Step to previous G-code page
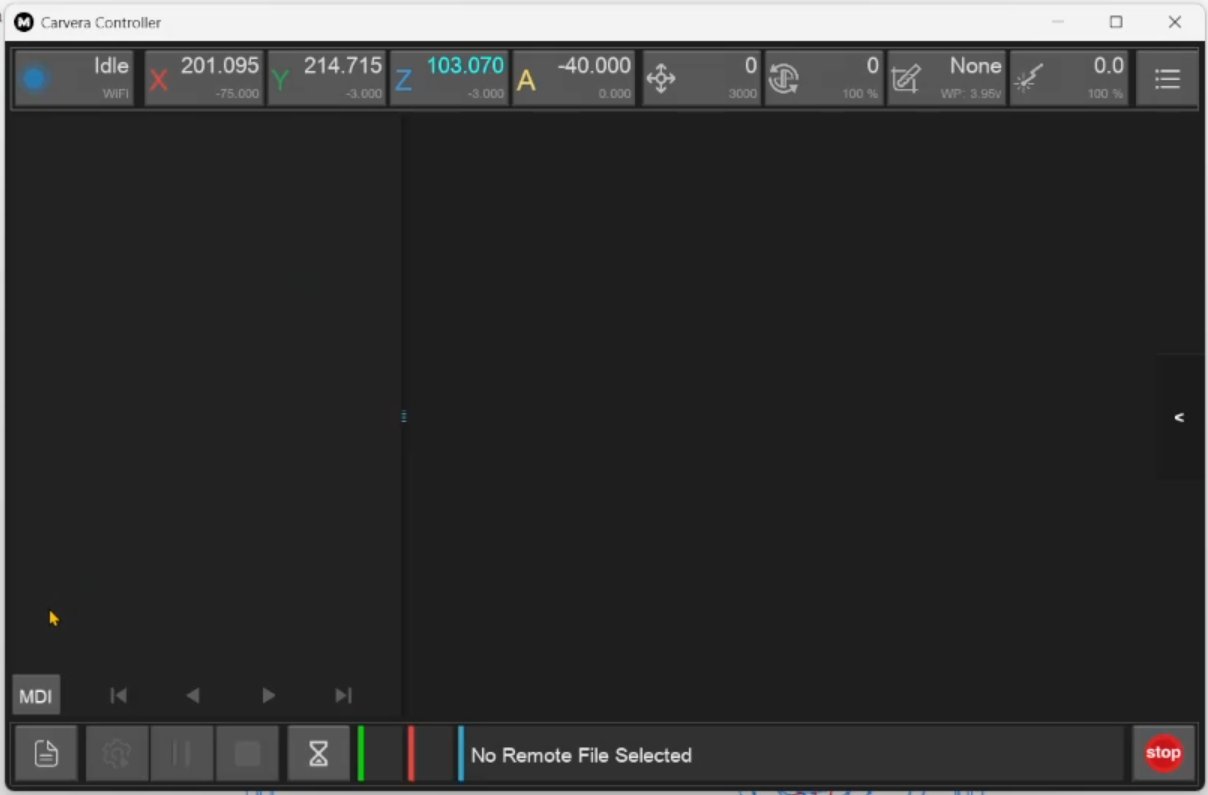The image size is (1208, 795). click(x=193, y=695)
